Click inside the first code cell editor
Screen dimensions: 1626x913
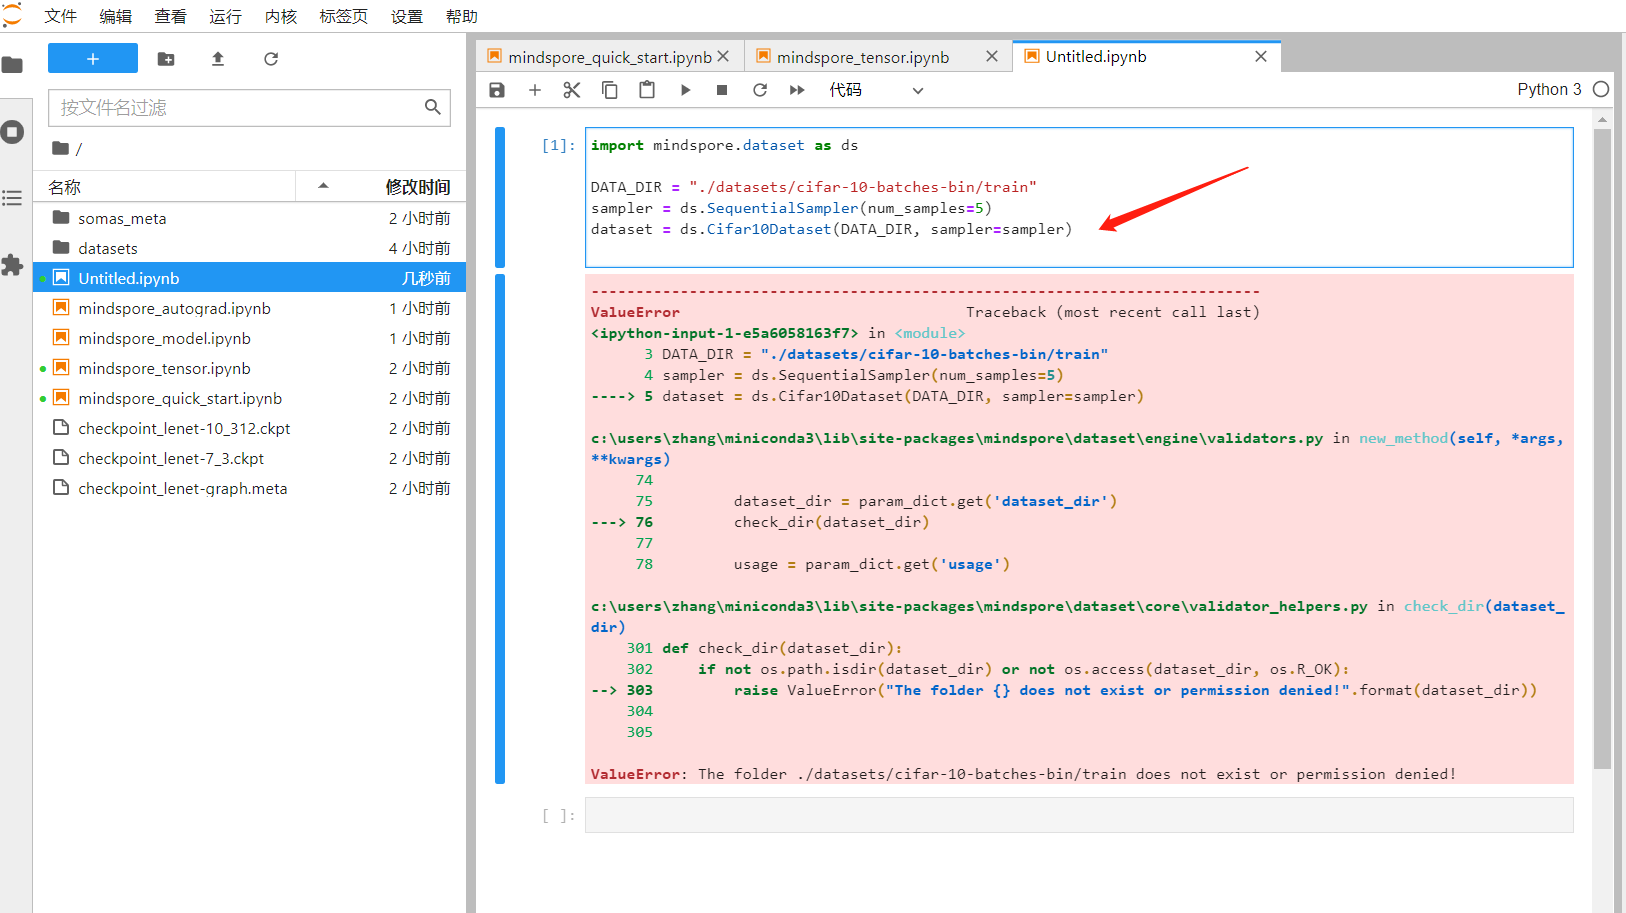pyautogui.click(x=1079, y=197)
